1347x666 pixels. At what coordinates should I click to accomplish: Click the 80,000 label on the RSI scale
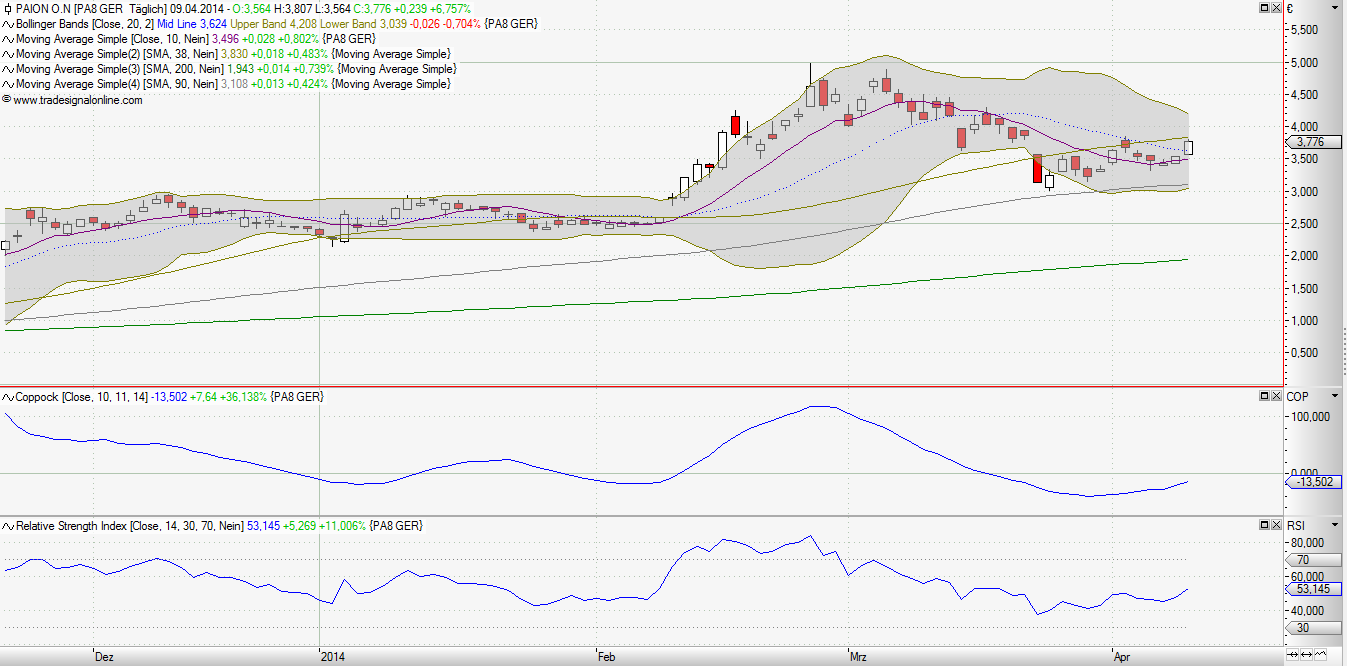click(1307, 543)
